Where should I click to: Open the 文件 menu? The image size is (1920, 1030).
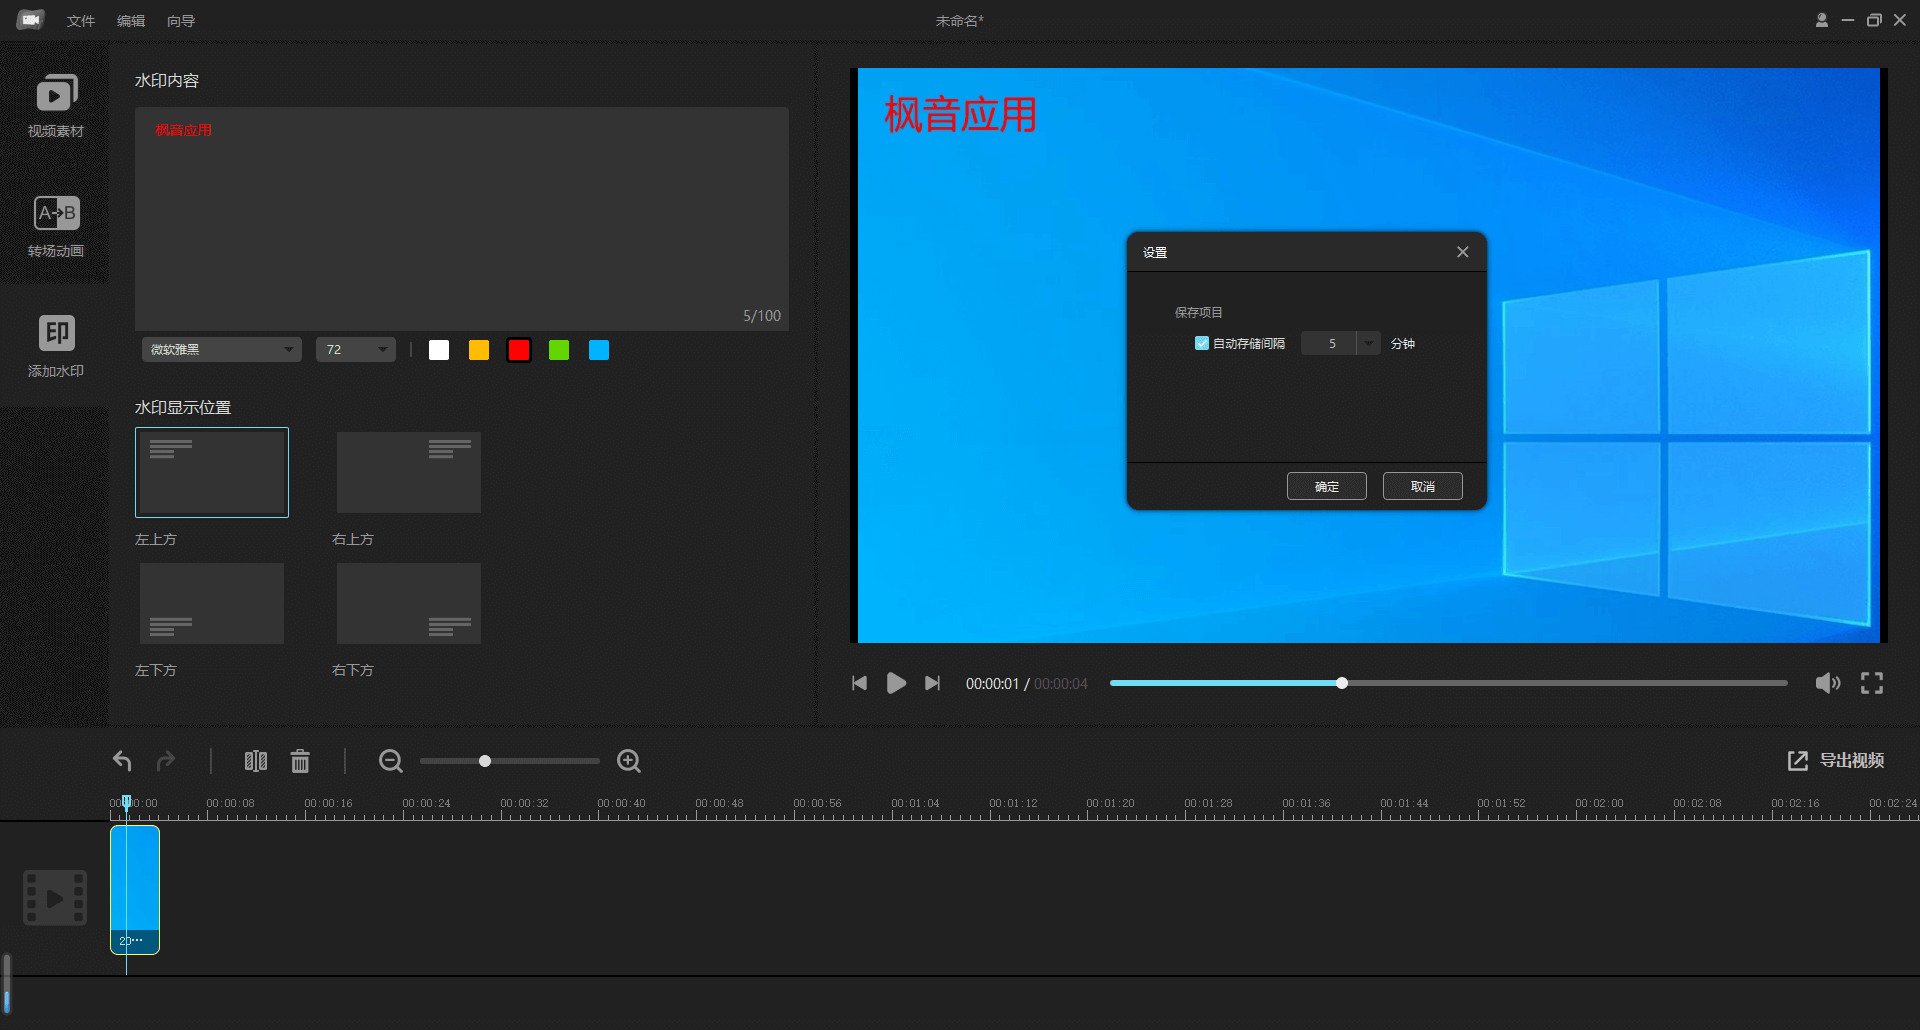[81, 21]
